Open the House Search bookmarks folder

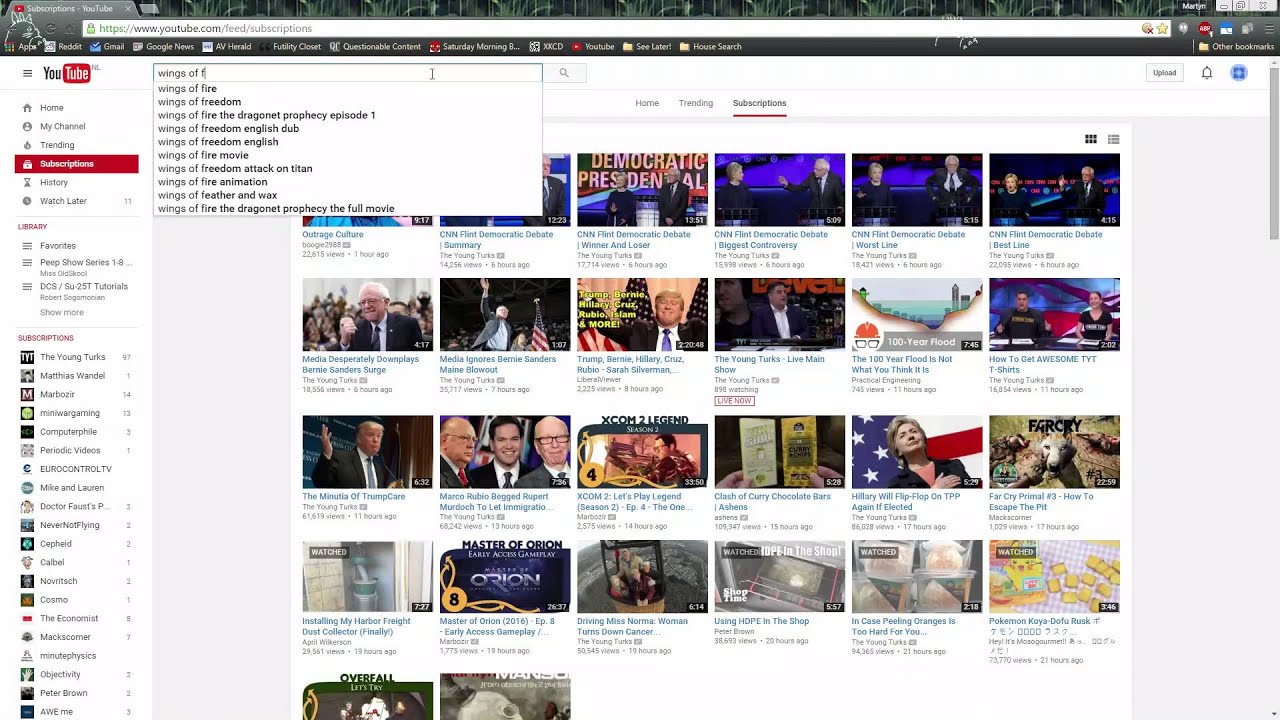[x=710, y=46]
